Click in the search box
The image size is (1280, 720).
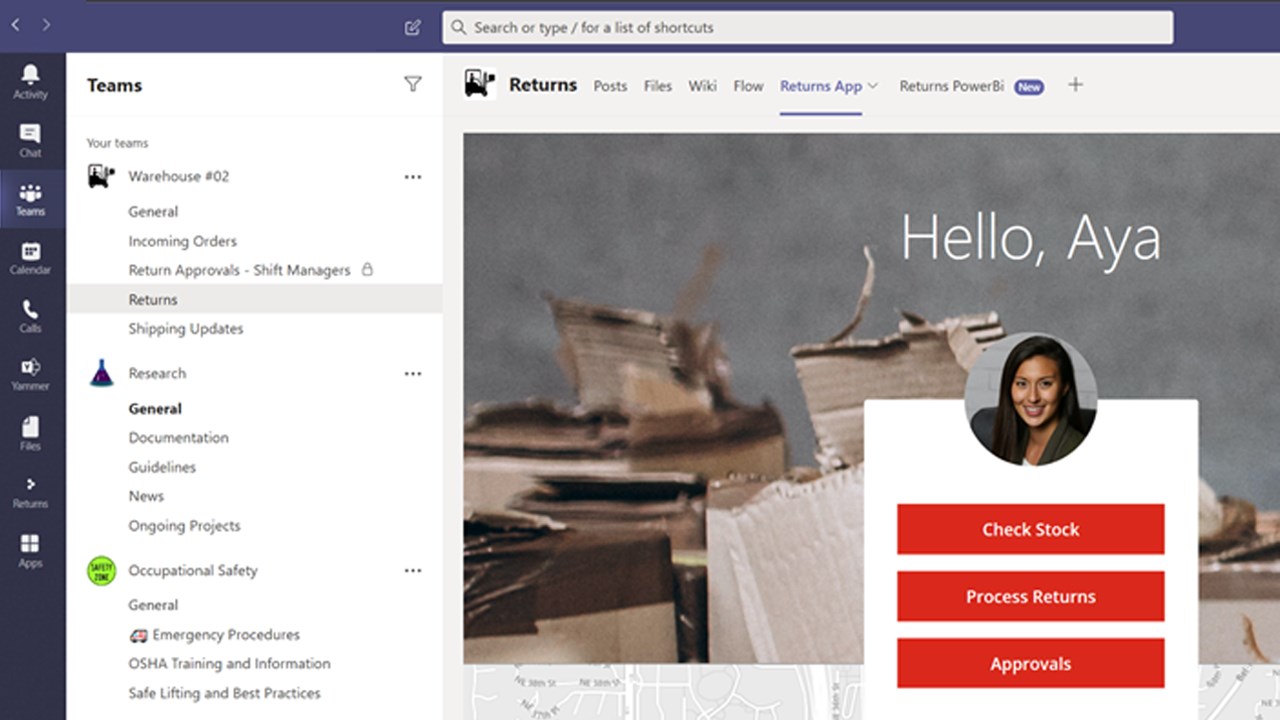click(x=808, y=28)
